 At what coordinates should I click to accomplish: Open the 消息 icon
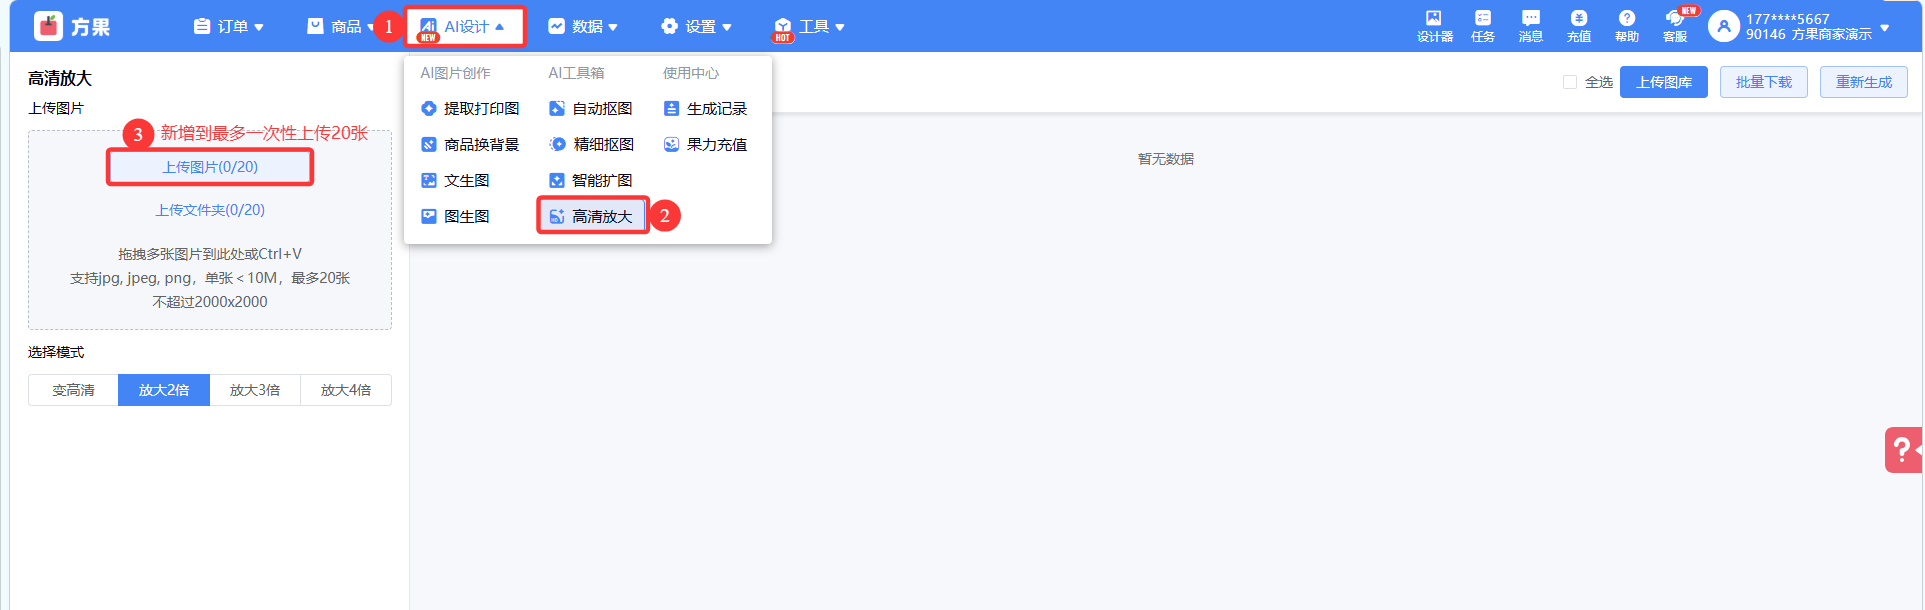(x=1531, y=18)
